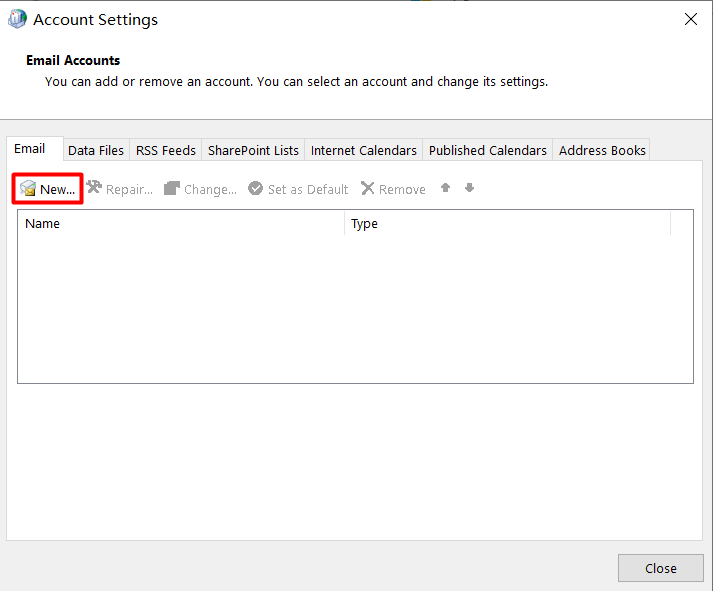Click inside the empty accounts list

tap(355, 310)
